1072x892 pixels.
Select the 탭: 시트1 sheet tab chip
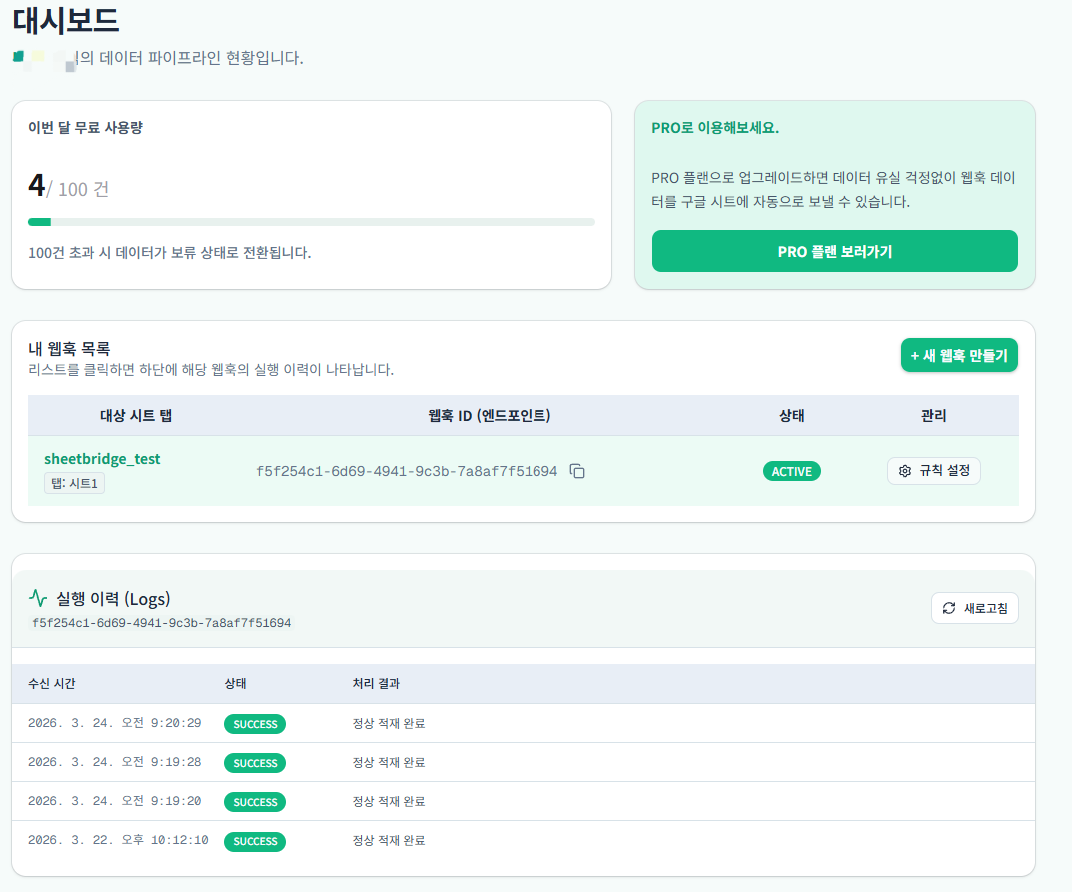(74, 482)
